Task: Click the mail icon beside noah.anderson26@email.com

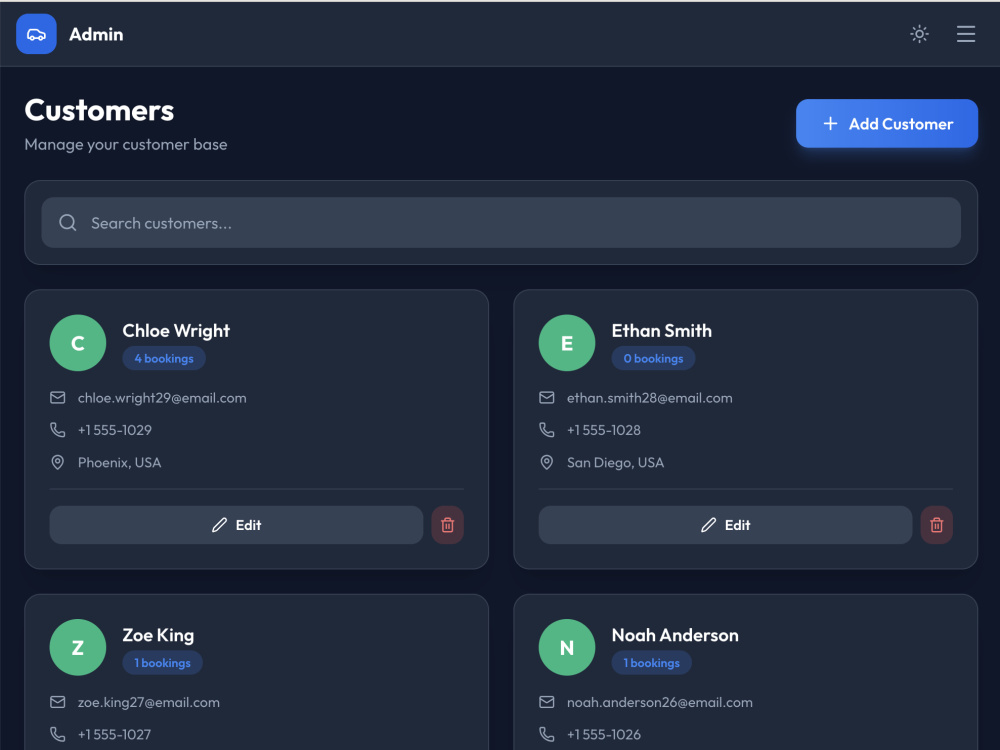Action: [x=547, y=702]
